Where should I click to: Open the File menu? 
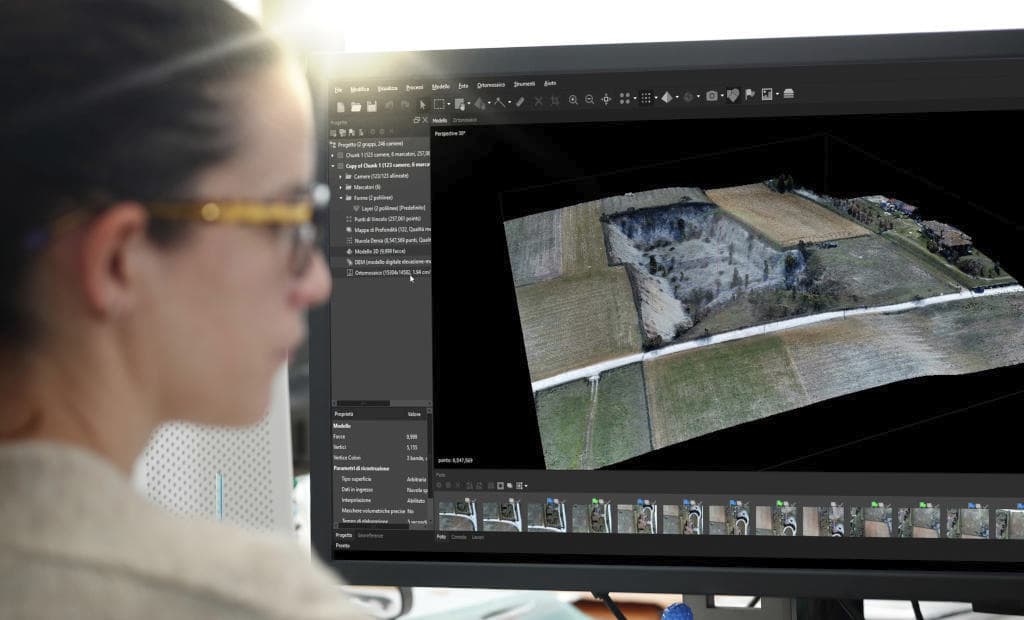(338, 90)
